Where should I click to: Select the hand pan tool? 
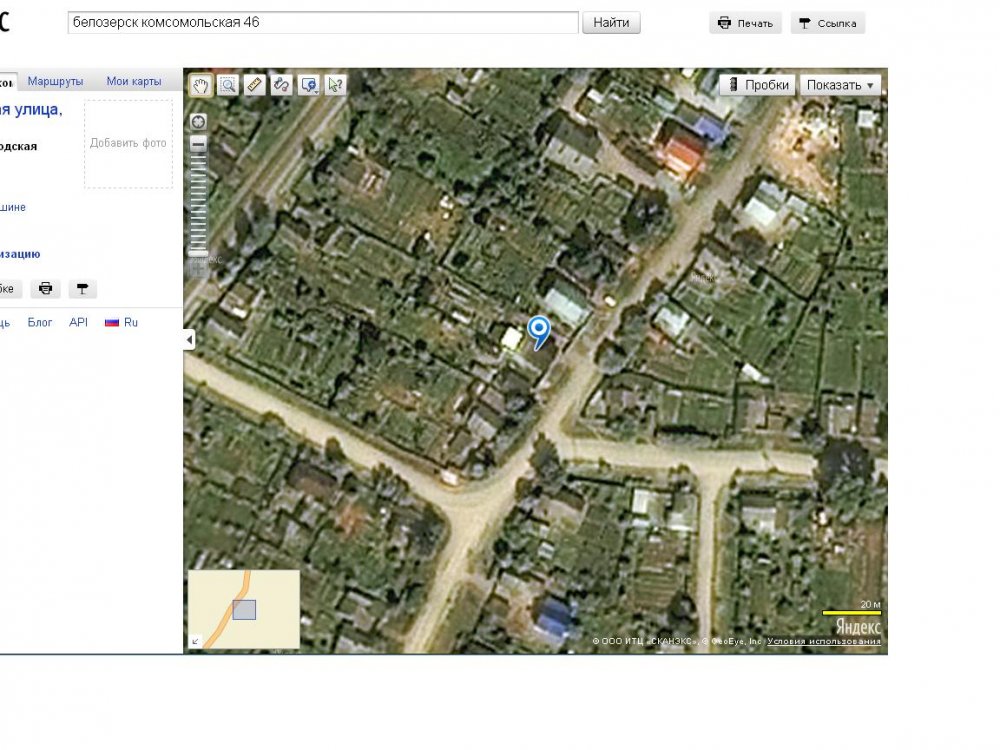(x=201, y=85)
